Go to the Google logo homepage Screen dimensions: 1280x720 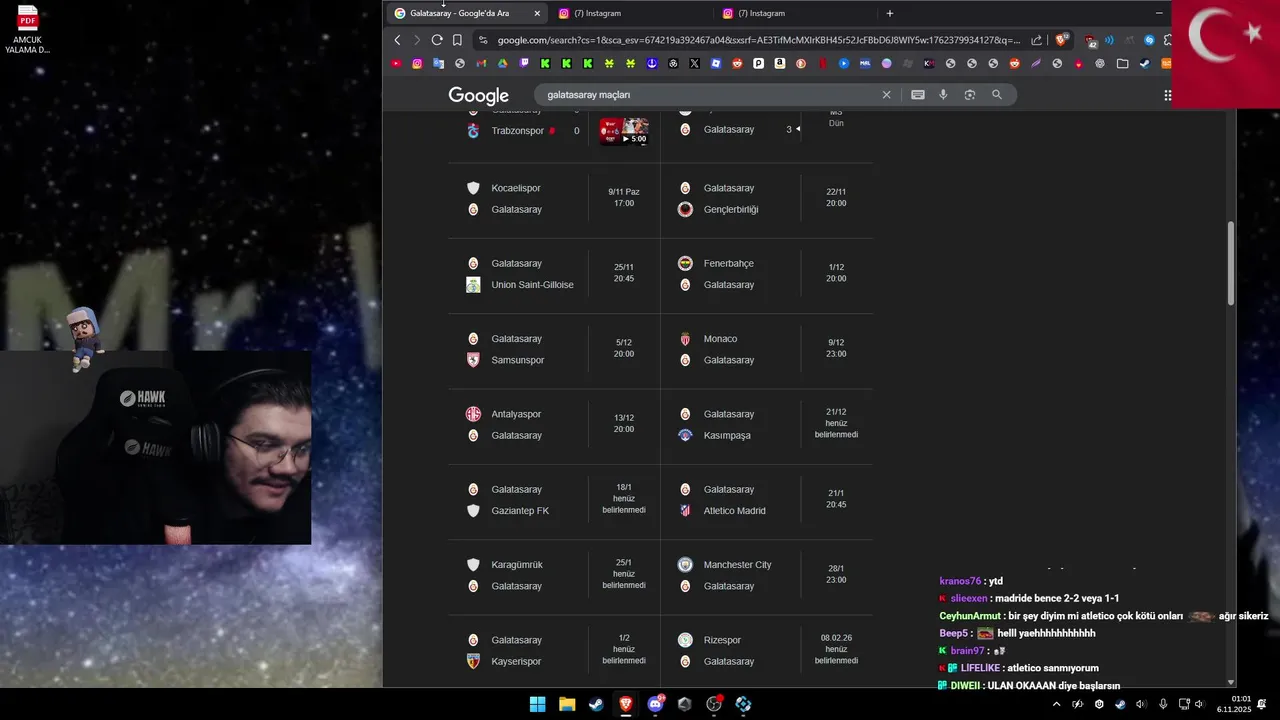tap(479, 95)
